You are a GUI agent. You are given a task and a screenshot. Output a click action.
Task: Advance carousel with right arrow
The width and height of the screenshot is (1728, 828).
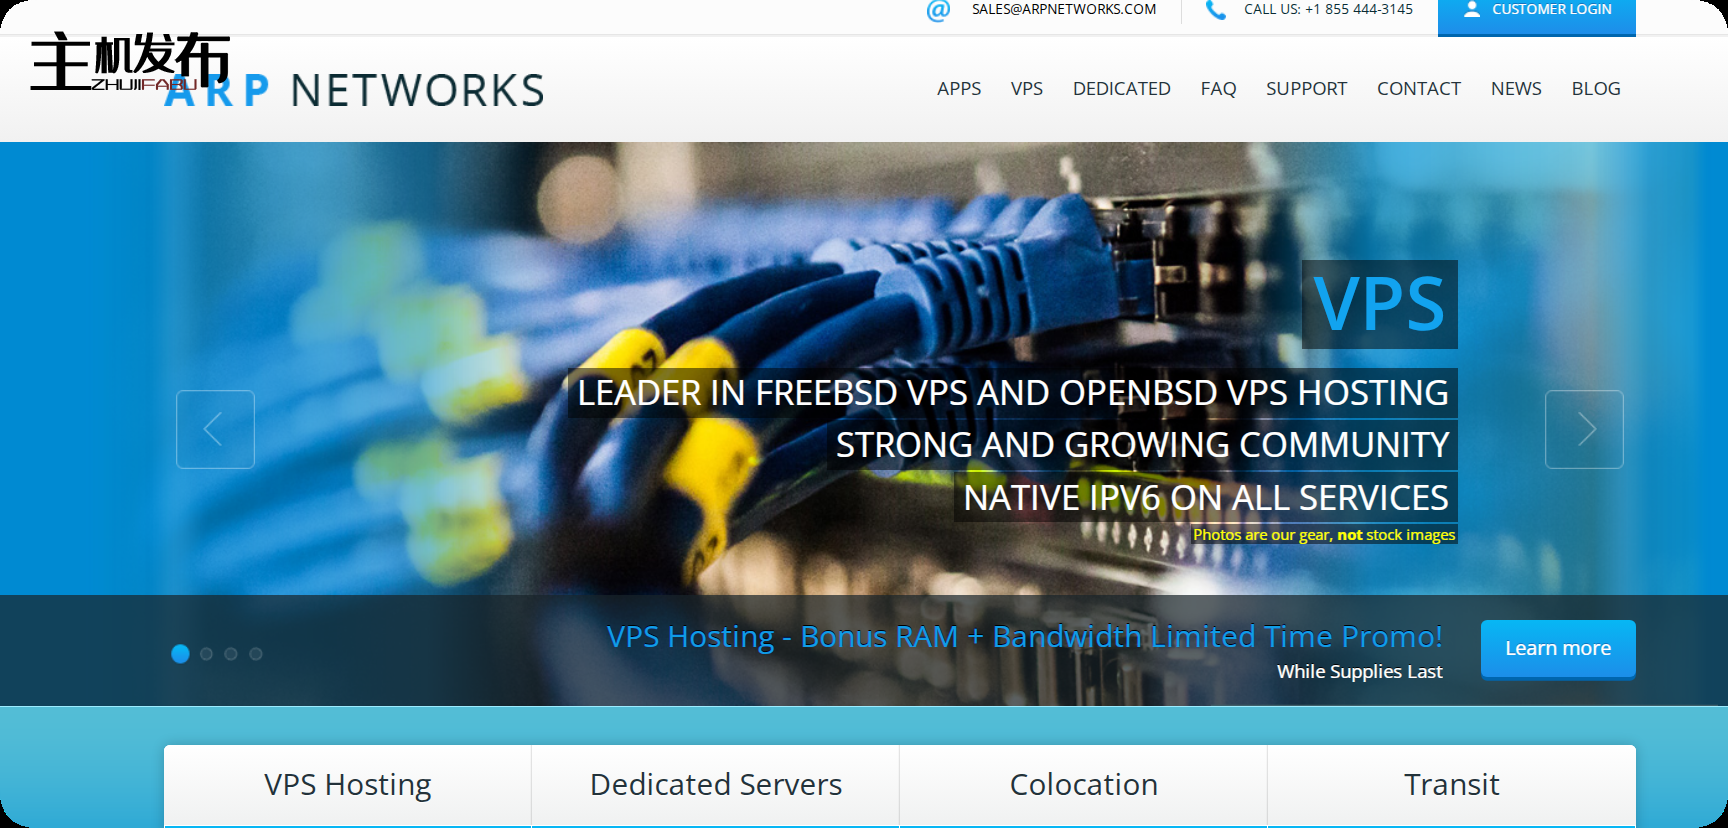[1584, 430]
